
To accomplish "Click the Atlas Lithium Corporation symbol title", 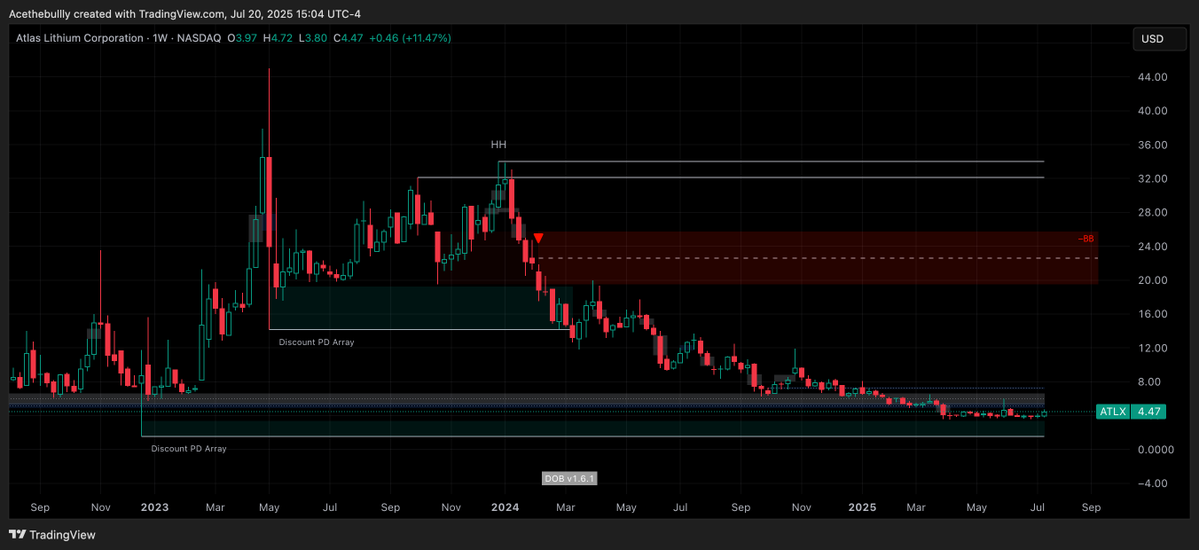I will [x=82, y=37].
